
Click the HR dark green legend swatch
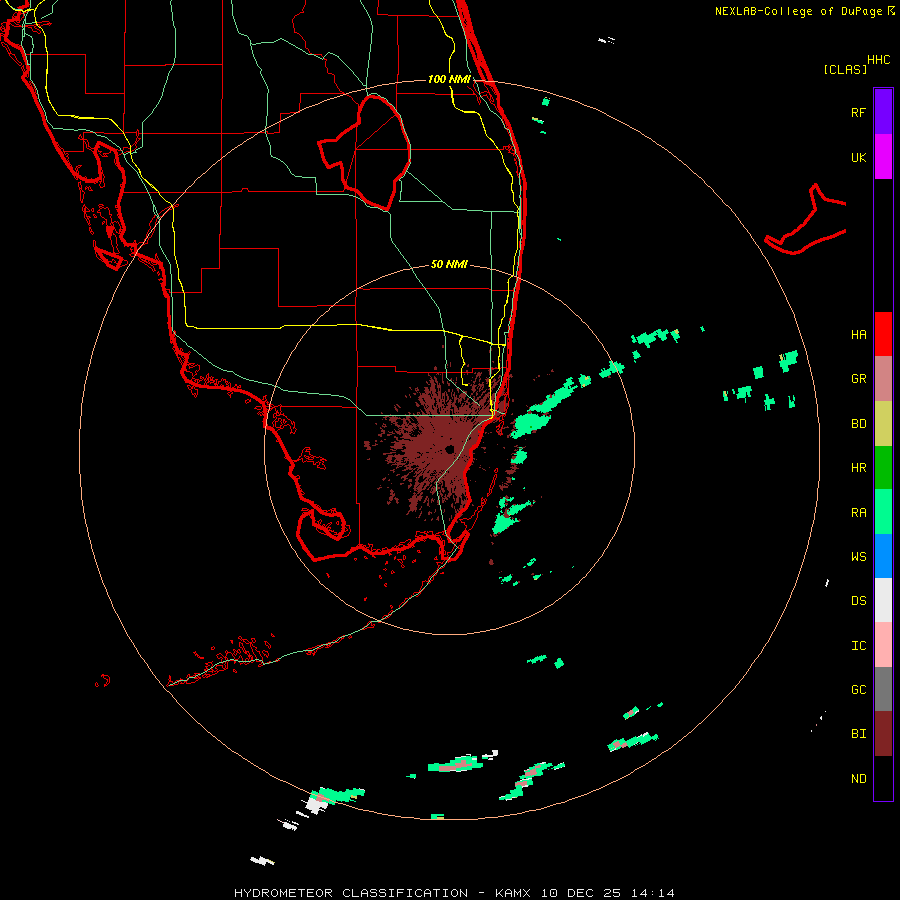click(x=883, y=467)
